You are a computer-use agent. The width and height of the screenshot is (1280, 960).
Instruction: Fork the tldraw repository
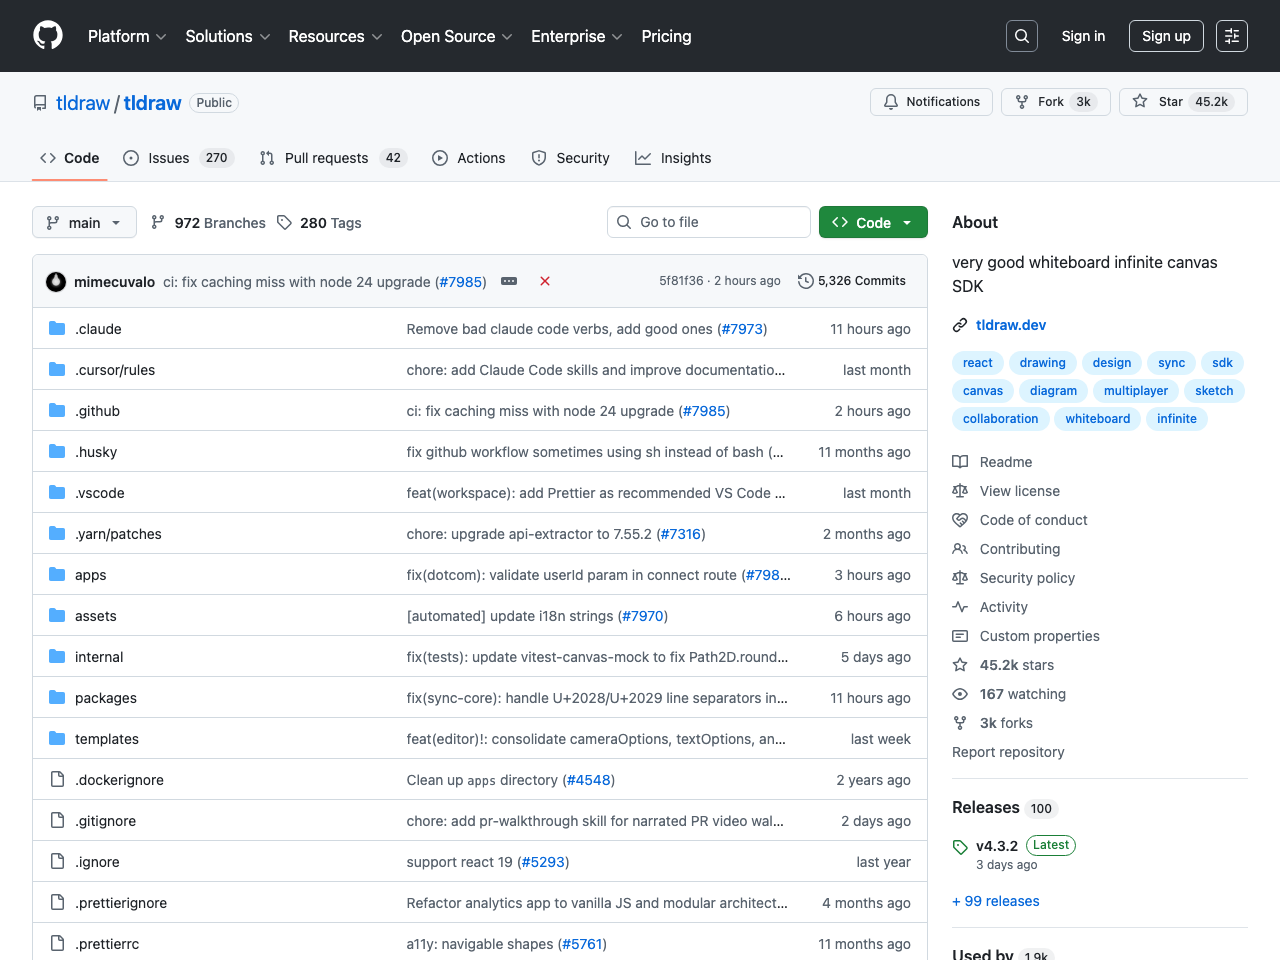pos(1054,102)
